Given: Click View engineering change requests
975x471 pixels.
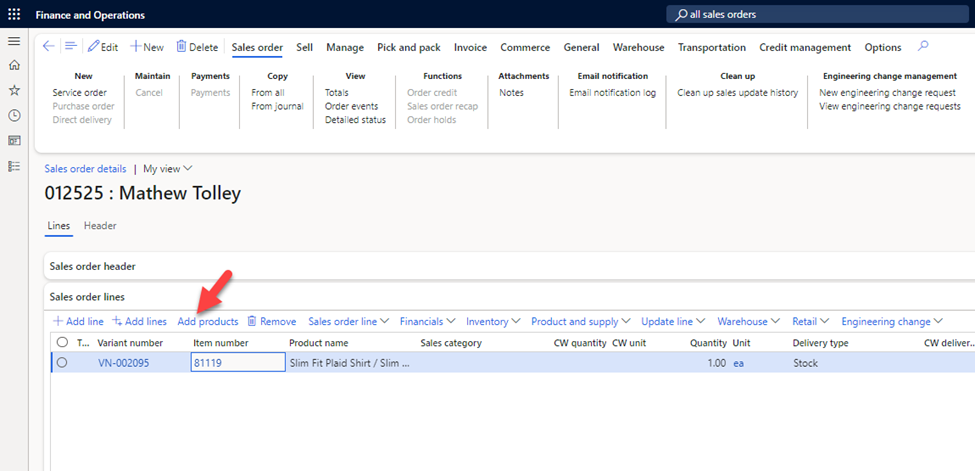Looking at the screenshot, I should pos(890,106).
